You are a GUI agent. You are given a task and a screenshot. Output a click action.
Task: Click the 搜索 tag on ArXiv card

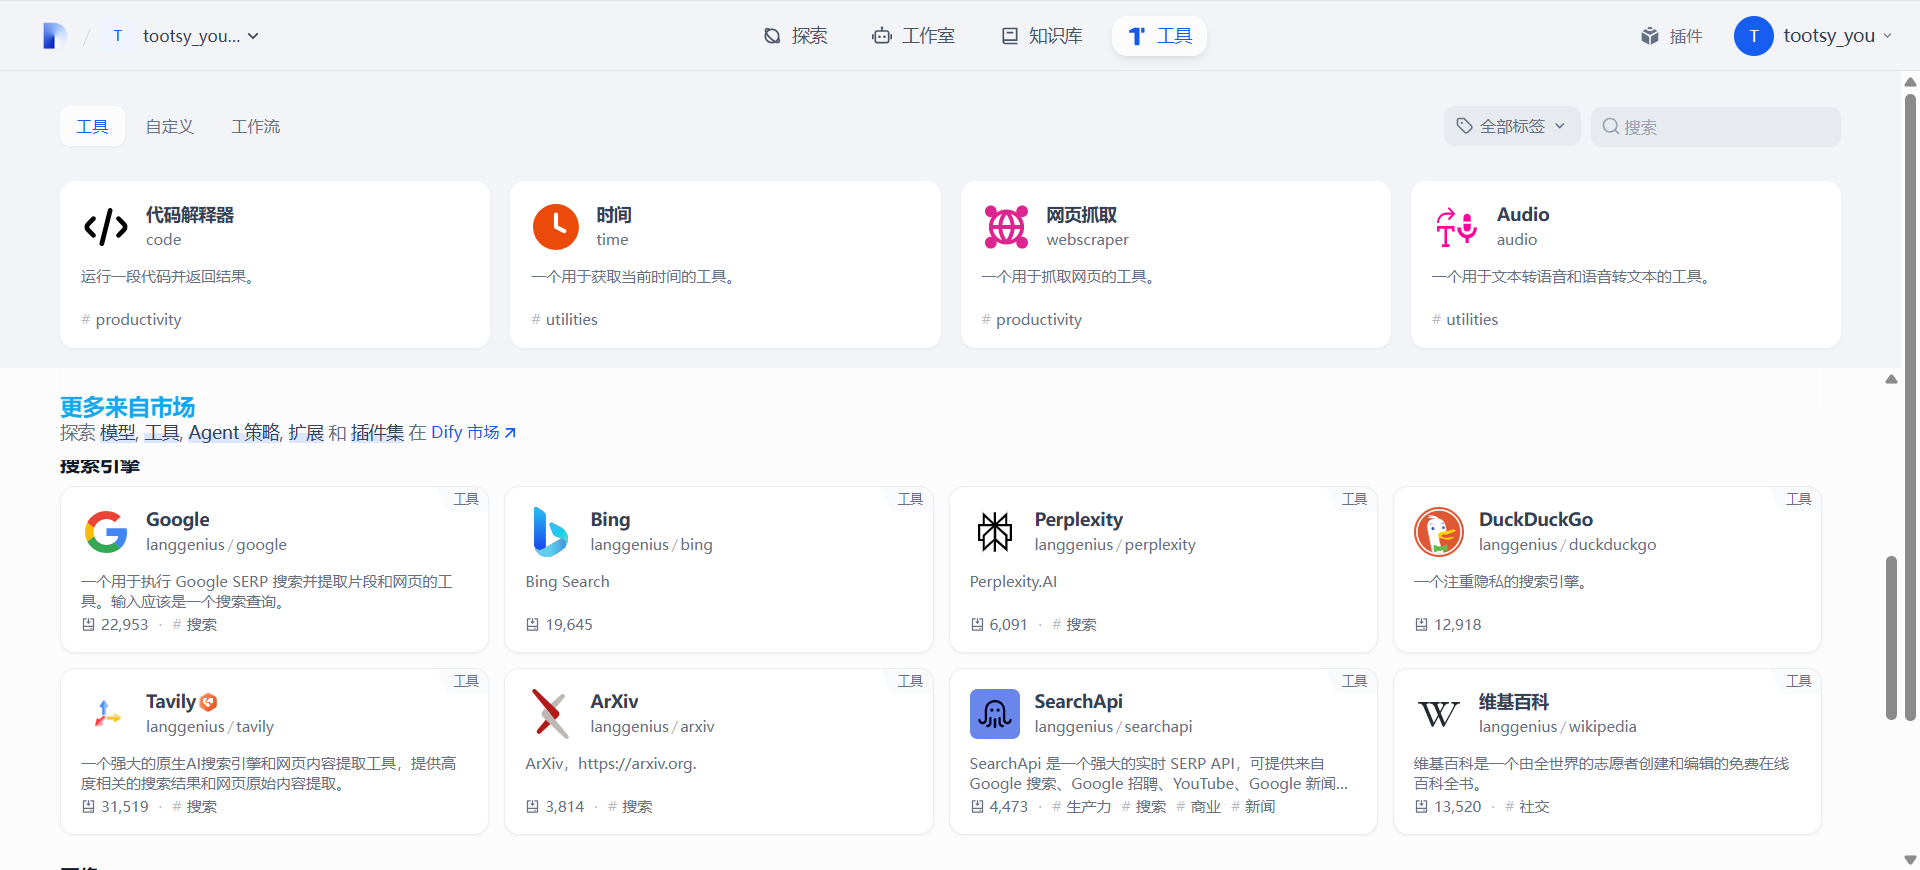coord(630,806)
